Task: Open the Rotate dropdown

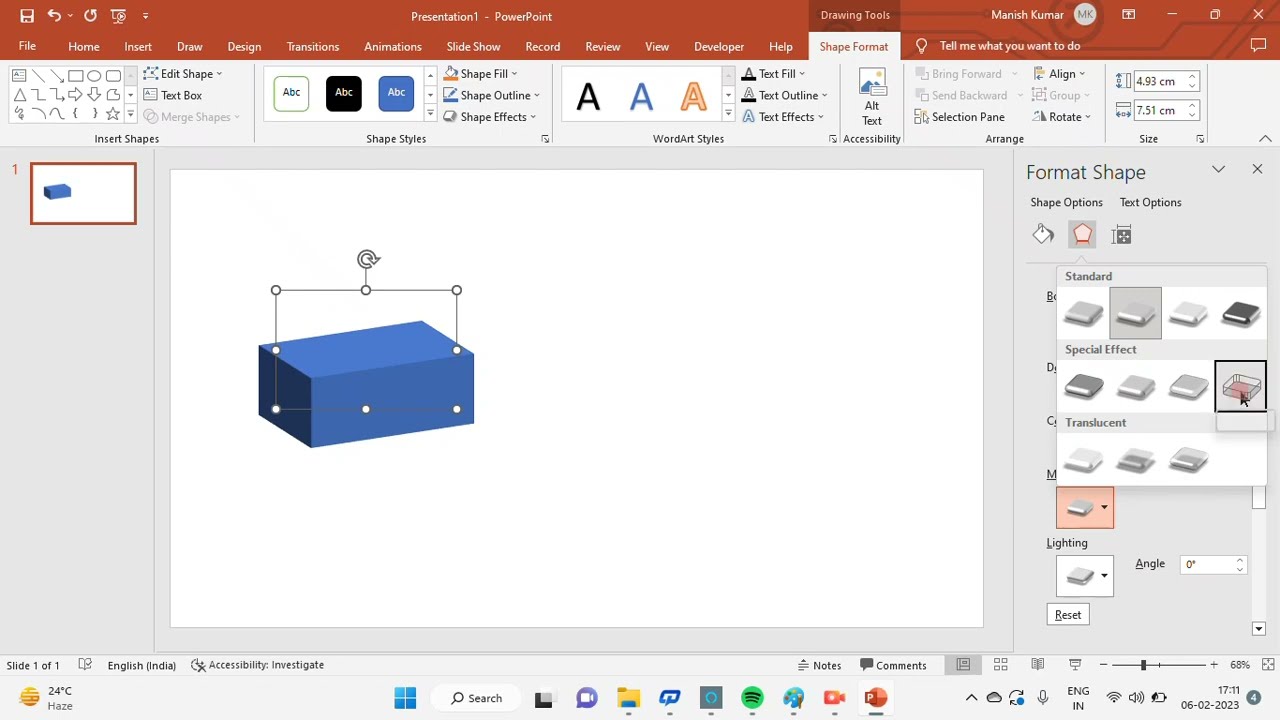Action: [1062, 117]
